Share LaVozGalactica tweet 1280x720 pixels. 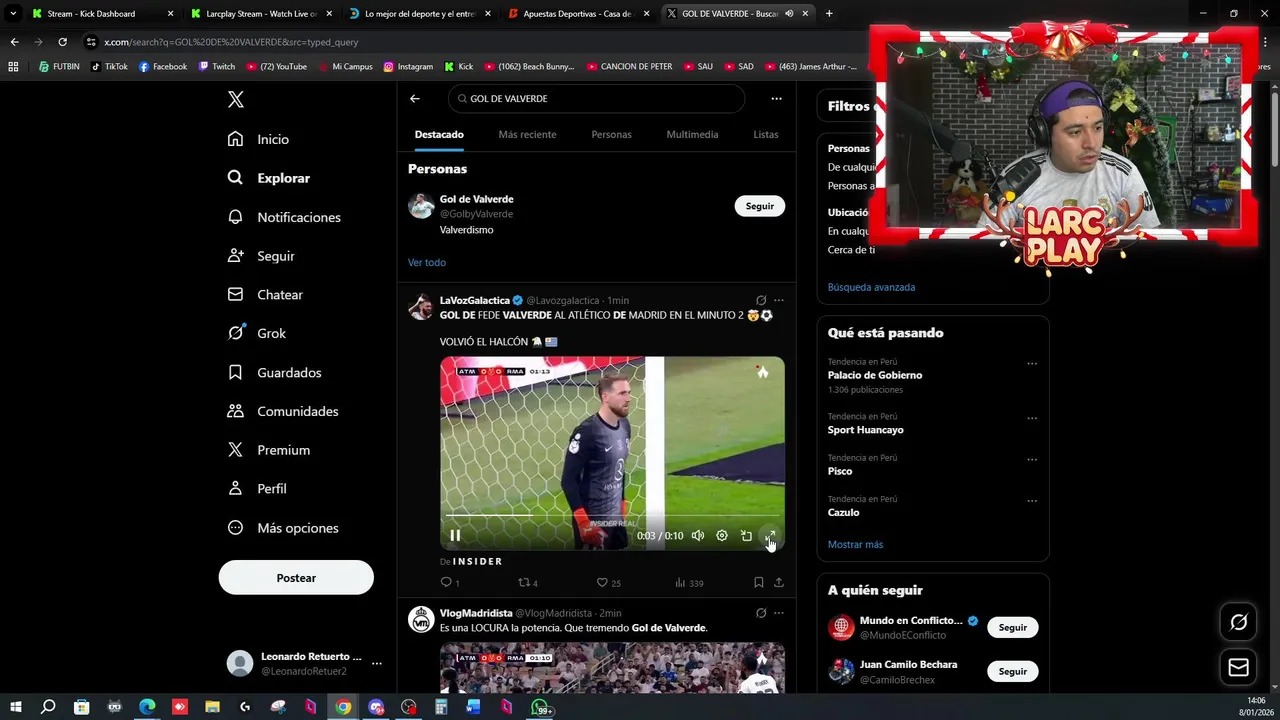click(779, 582)
